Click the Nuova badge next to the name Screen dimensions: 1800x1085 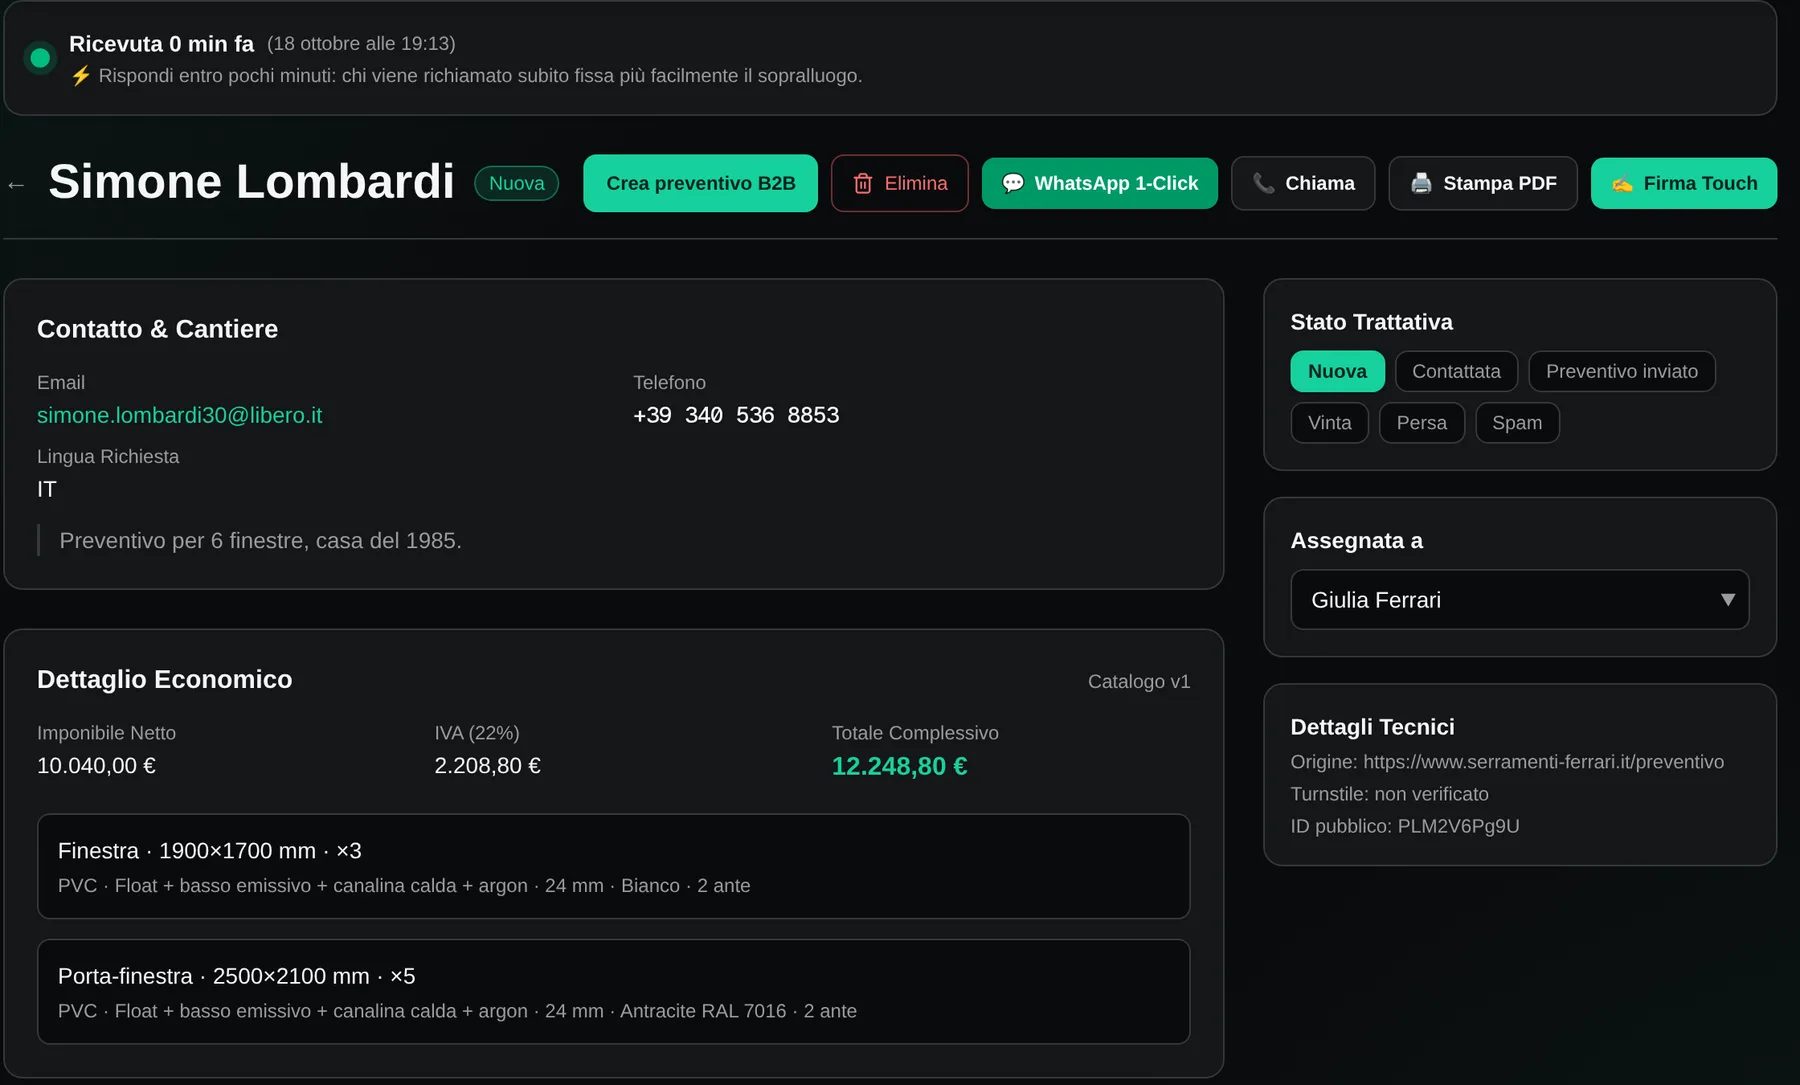pyautogui.click(x=516, y=183)
